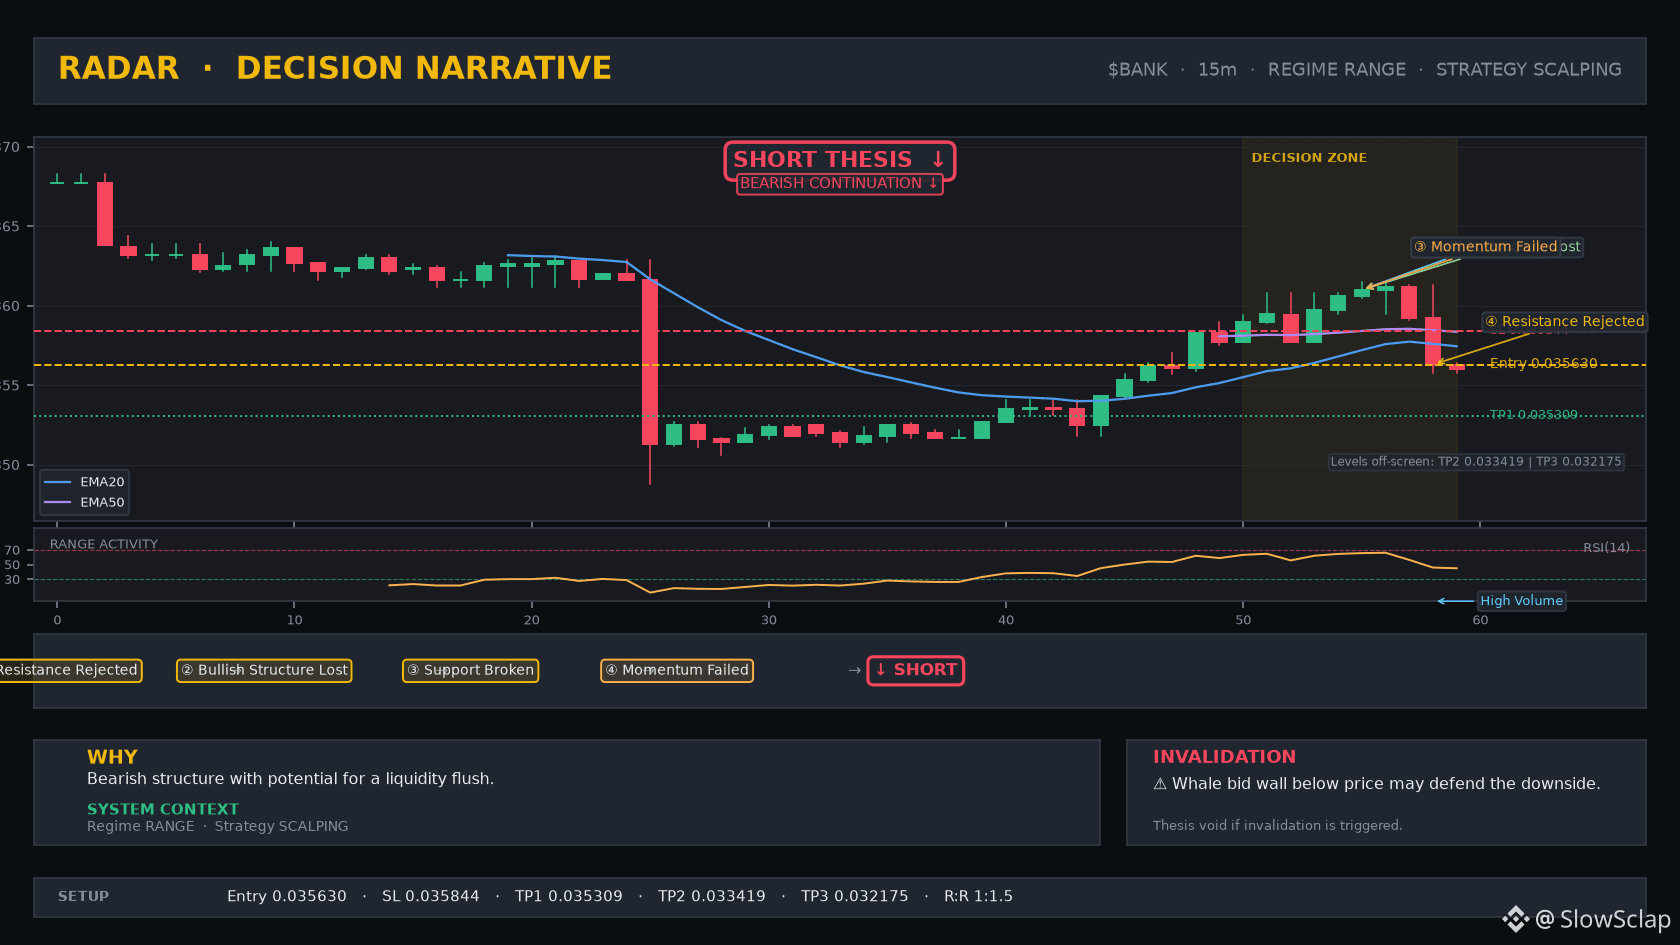The width and height of the screenshot is (1680, 945).
Task: Click the EMA50 legend entry
Action: point(85,503)
